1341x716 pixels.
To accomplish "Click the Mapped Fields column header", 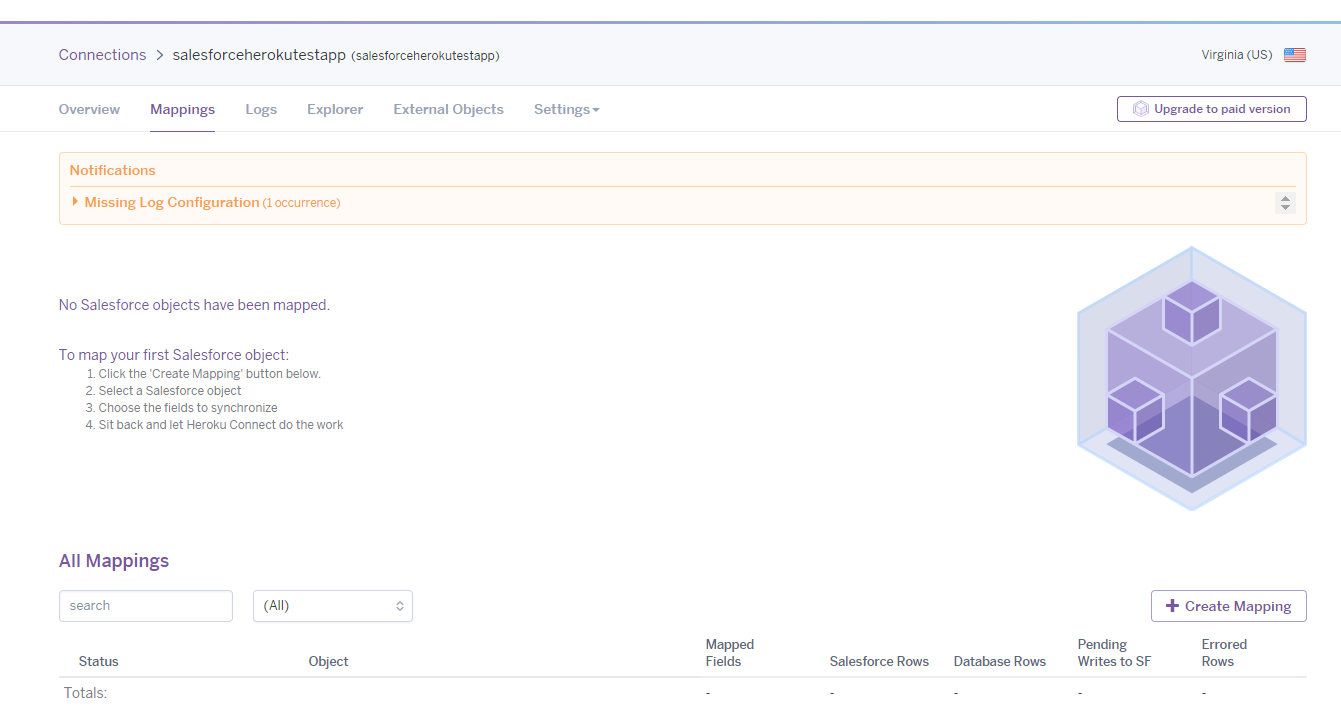I will (729, 653).
